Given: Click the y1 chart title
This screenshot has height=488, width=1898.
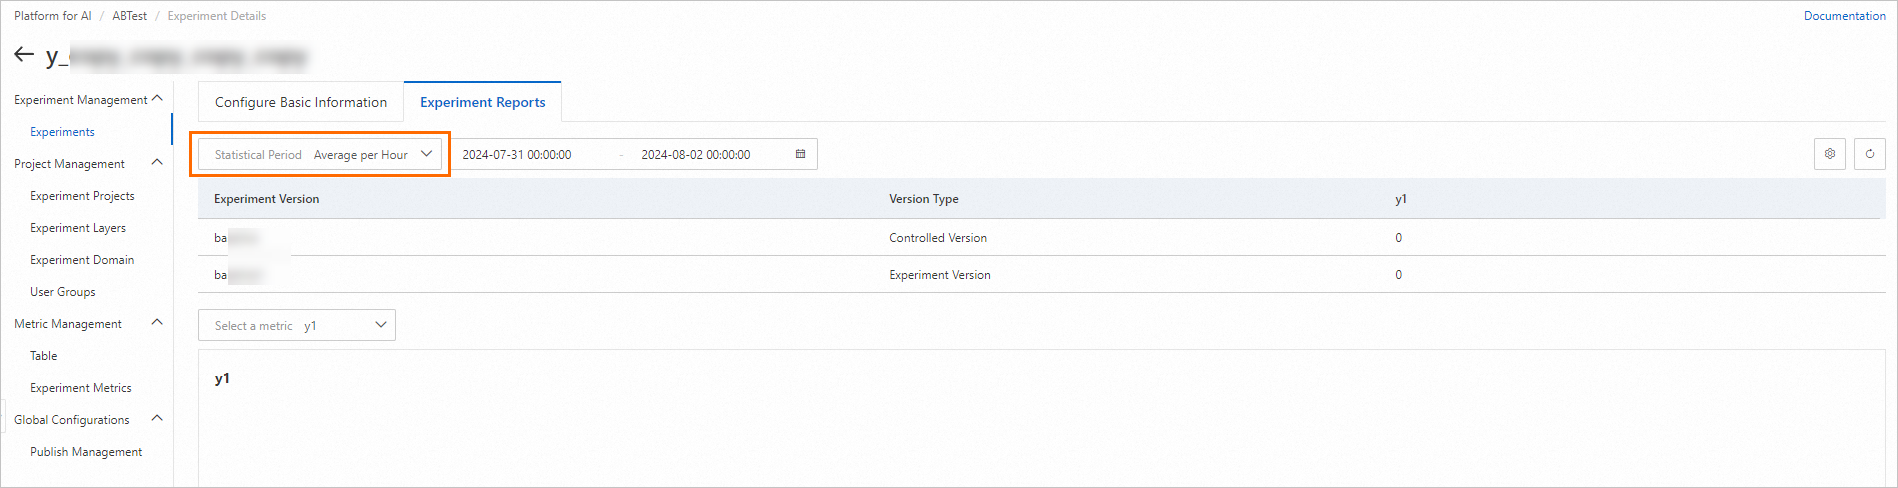Looking at the screenshot, I should pyautogui.click(x=222, y=378).
